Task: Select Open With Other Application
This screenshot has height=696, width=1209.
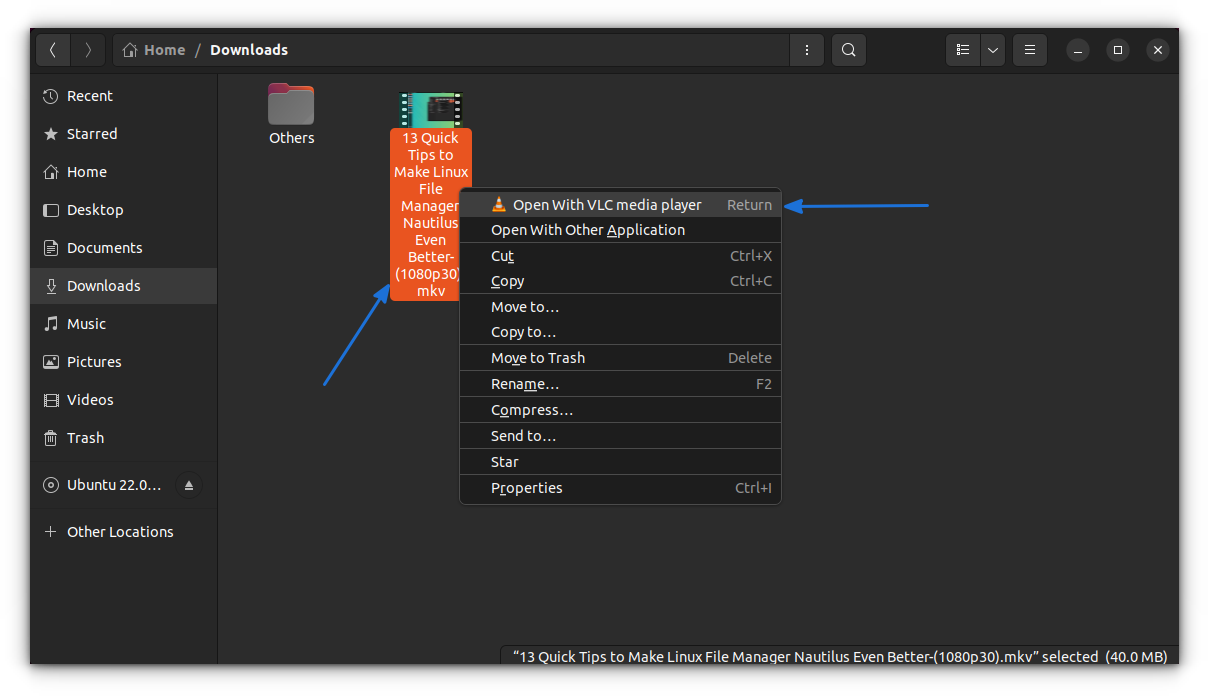Action: [588, 229]
